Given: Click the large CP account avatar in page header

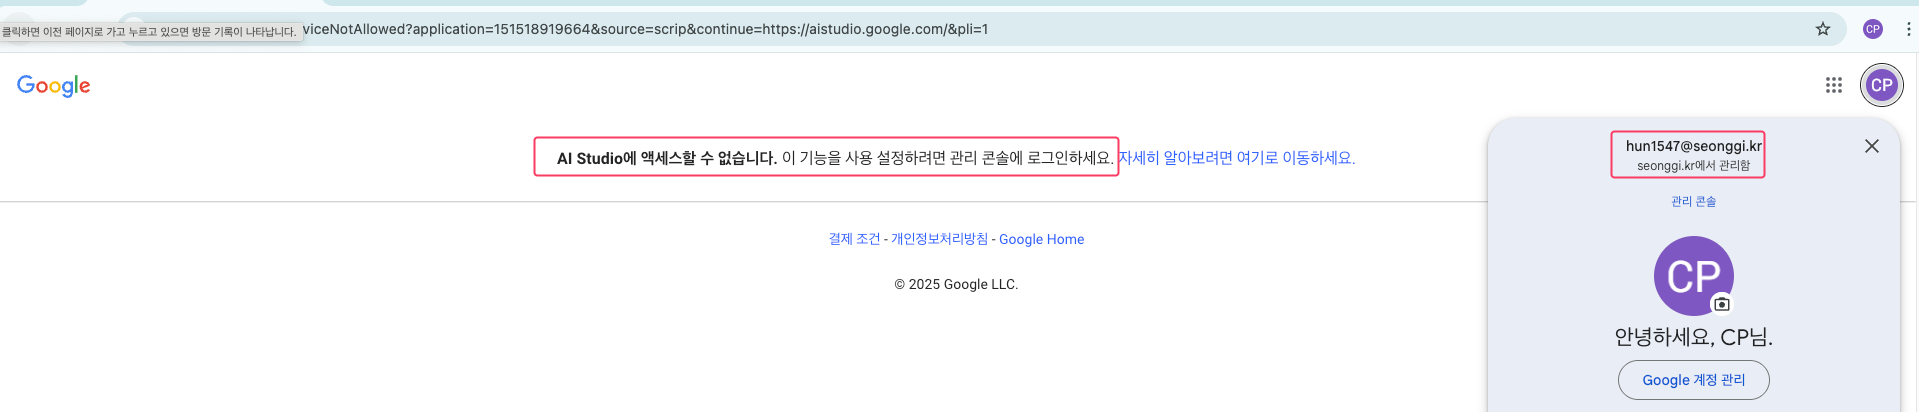Looking at the screenshot, I should [1881, 85].
